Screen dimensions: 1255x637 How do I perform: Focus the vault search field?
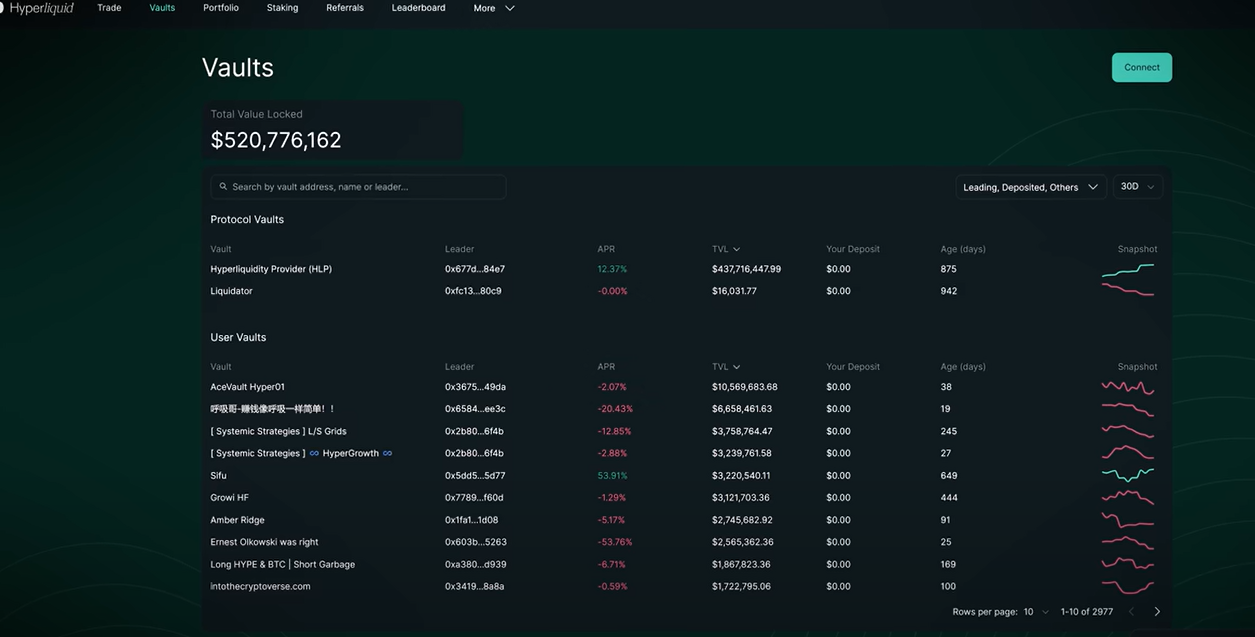point(358,187)
